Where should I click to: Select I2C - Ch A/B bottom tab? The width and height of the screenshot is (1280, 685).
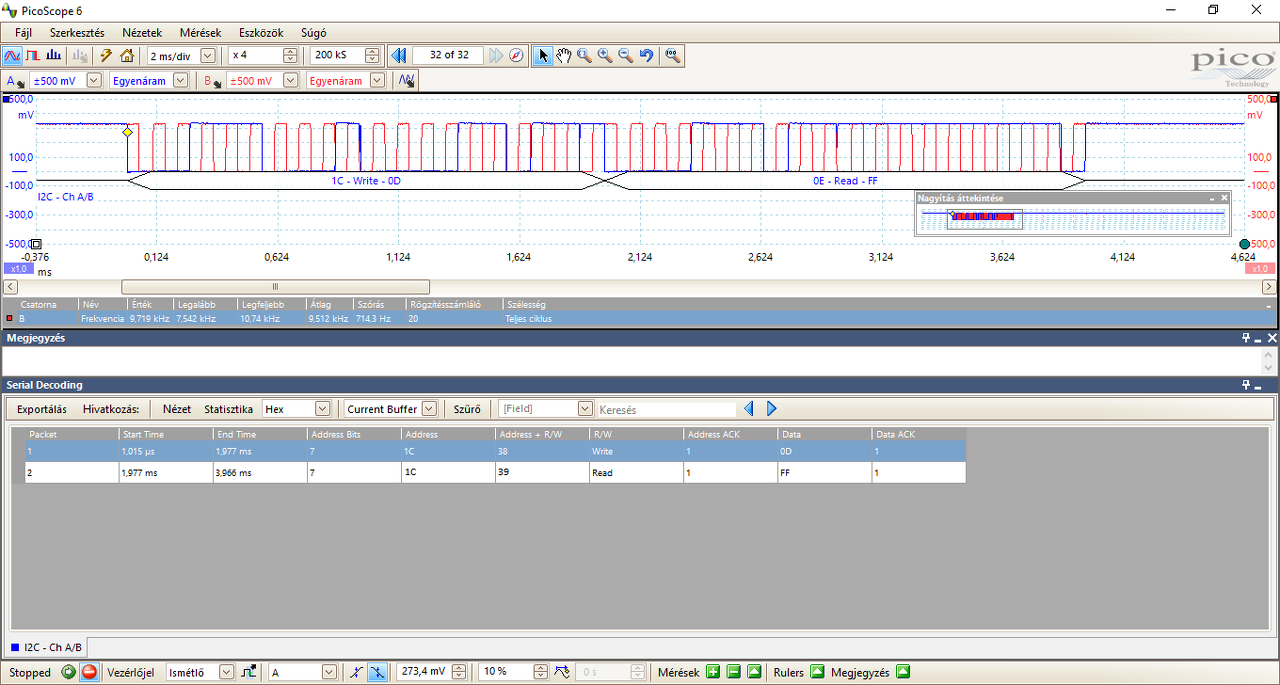(x=46, y=647)
